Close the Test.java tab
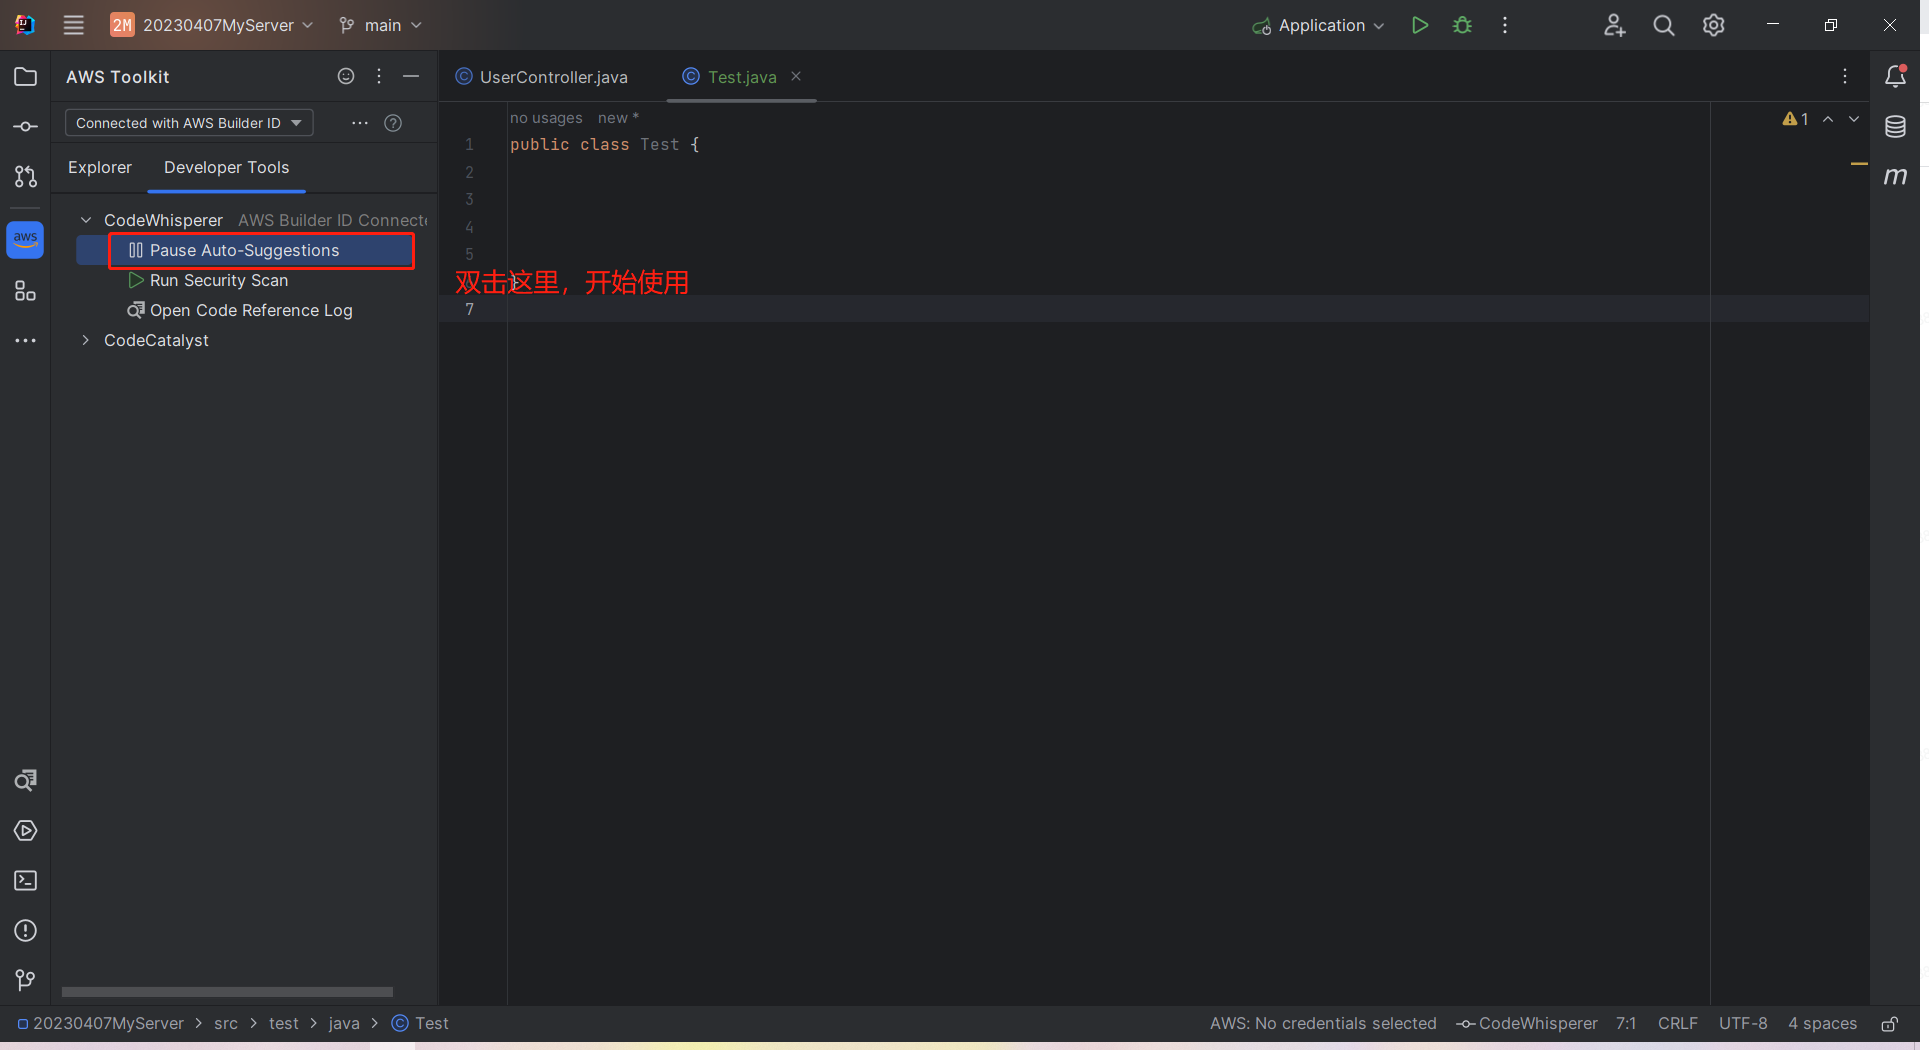Viewport: 1929px width, 1050px height. tap(796, 76)
